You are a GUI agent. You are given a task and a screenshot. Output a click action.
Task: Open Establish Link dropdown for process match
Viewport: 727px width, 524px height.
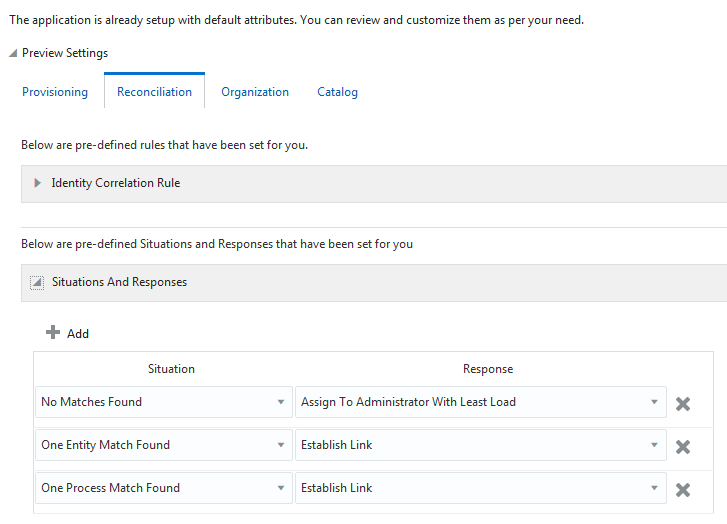(x=654, y=488)
